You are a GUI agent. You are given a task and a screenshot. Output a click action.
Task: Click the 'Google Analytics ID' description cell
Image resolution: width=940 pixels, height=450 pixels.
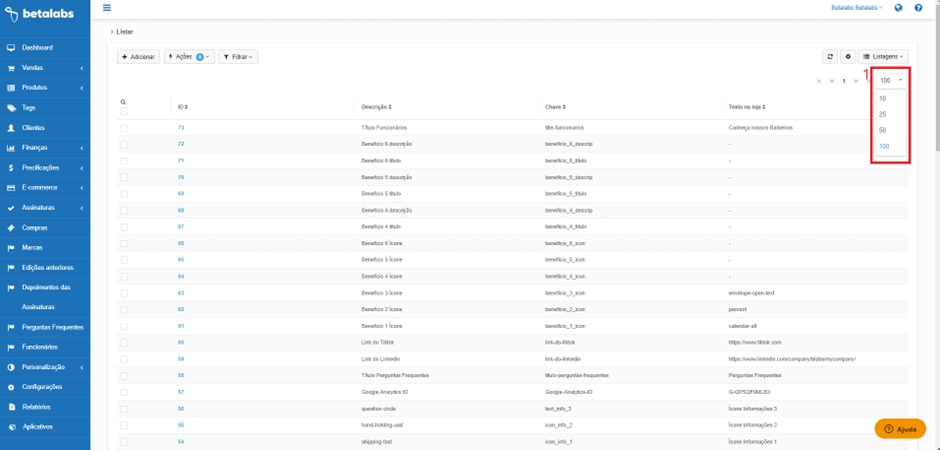point(387,392)
